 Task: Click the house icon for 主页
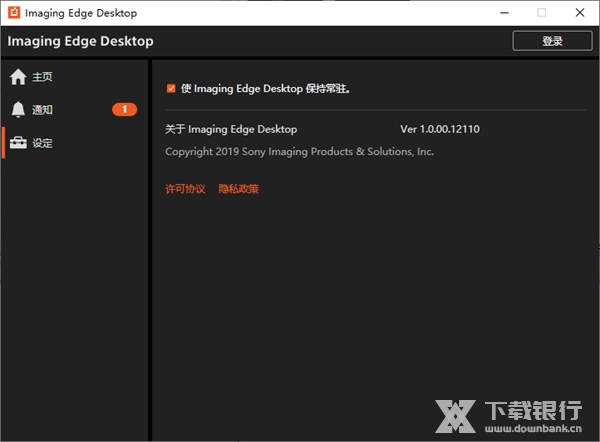[x=18, y=77]
